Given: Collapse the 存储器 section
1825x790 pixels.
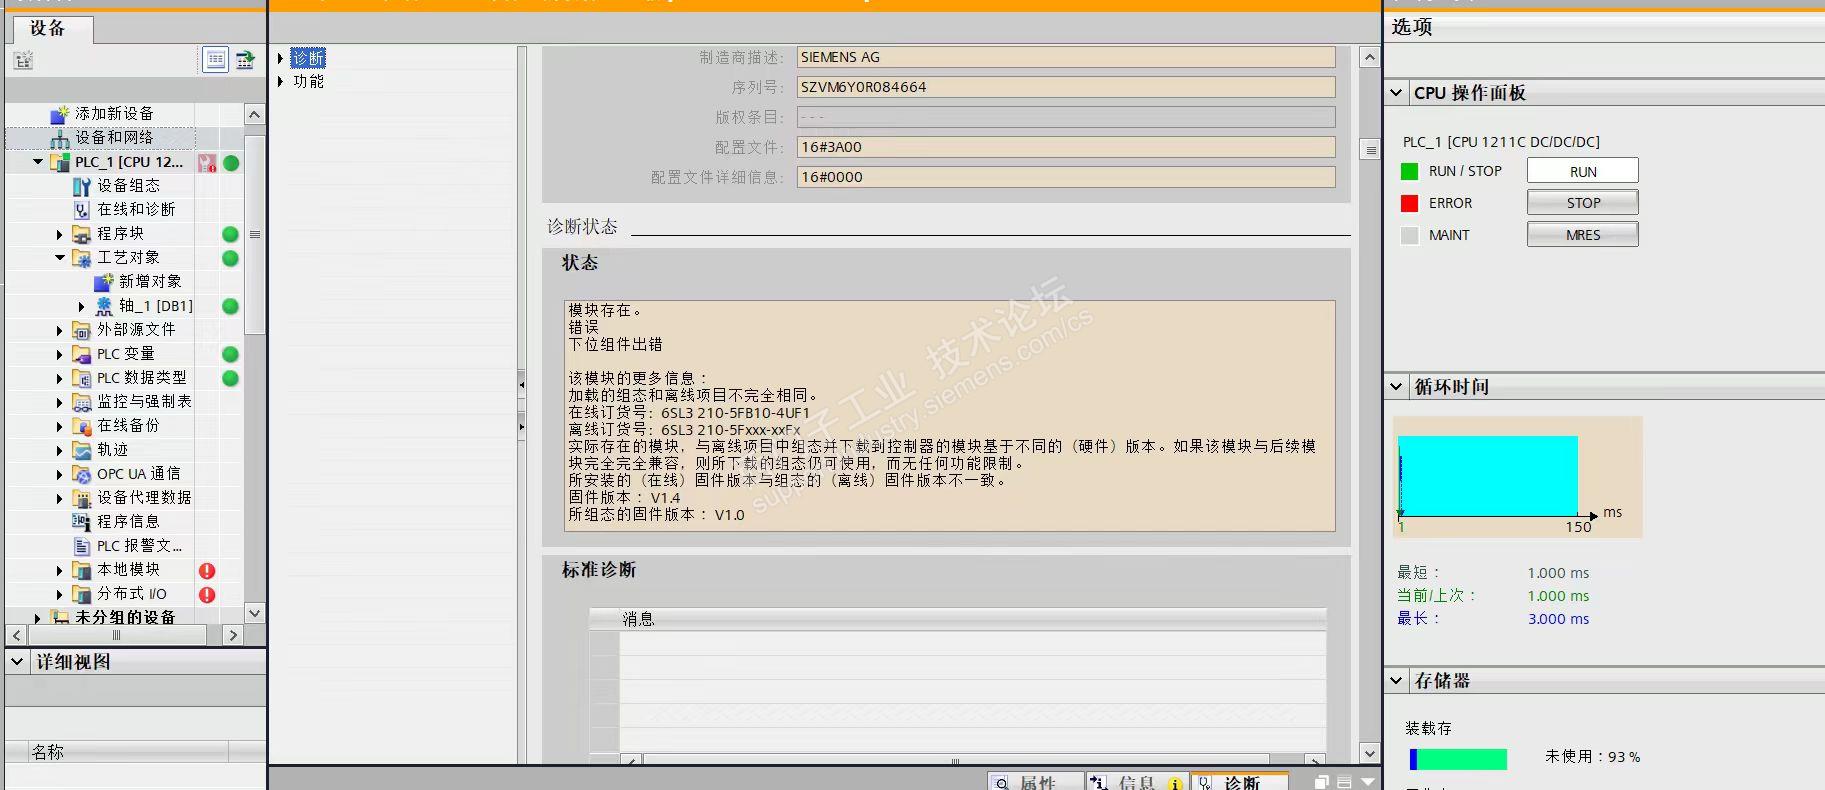Looking at the screenshot, I should (x=1397, y=681).
